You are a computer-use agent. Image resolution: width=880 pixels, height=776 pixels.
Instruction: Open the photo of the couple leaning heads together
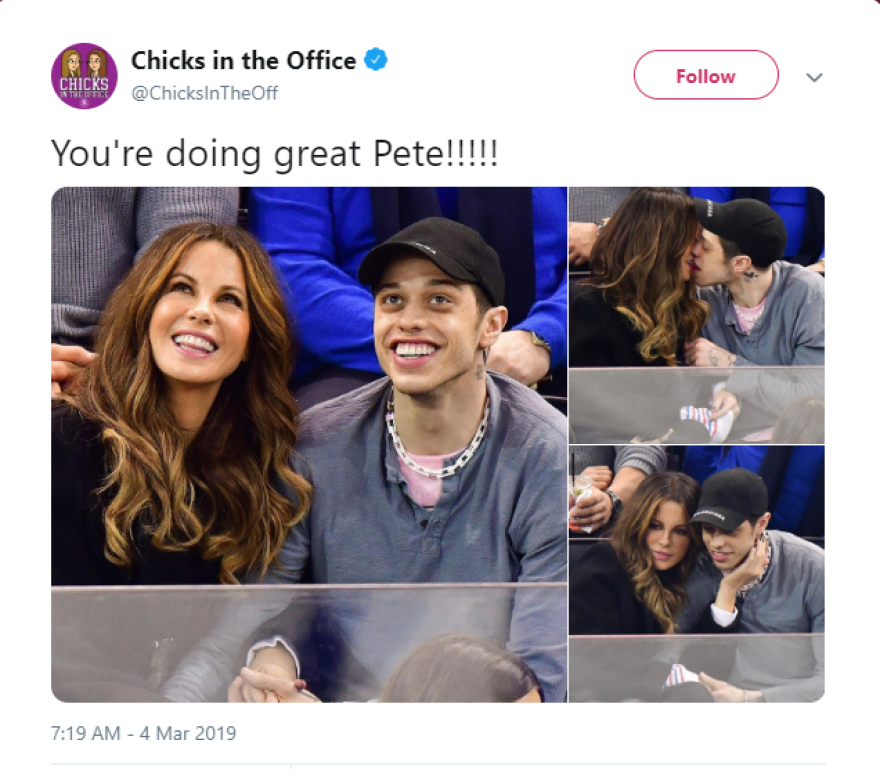696,574
